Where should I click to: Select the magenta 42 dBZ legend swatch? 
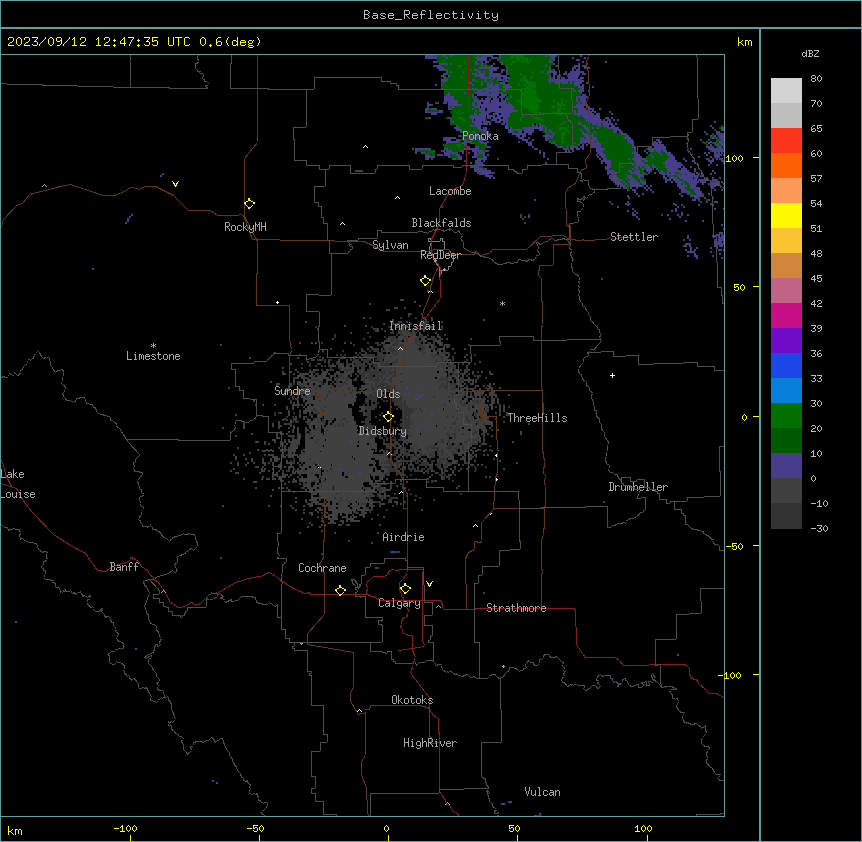point(786,315)
